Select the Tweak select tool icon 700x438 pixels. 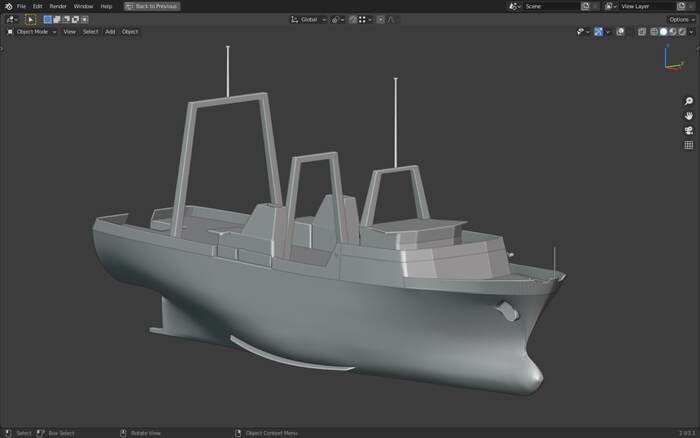[30, 19]
